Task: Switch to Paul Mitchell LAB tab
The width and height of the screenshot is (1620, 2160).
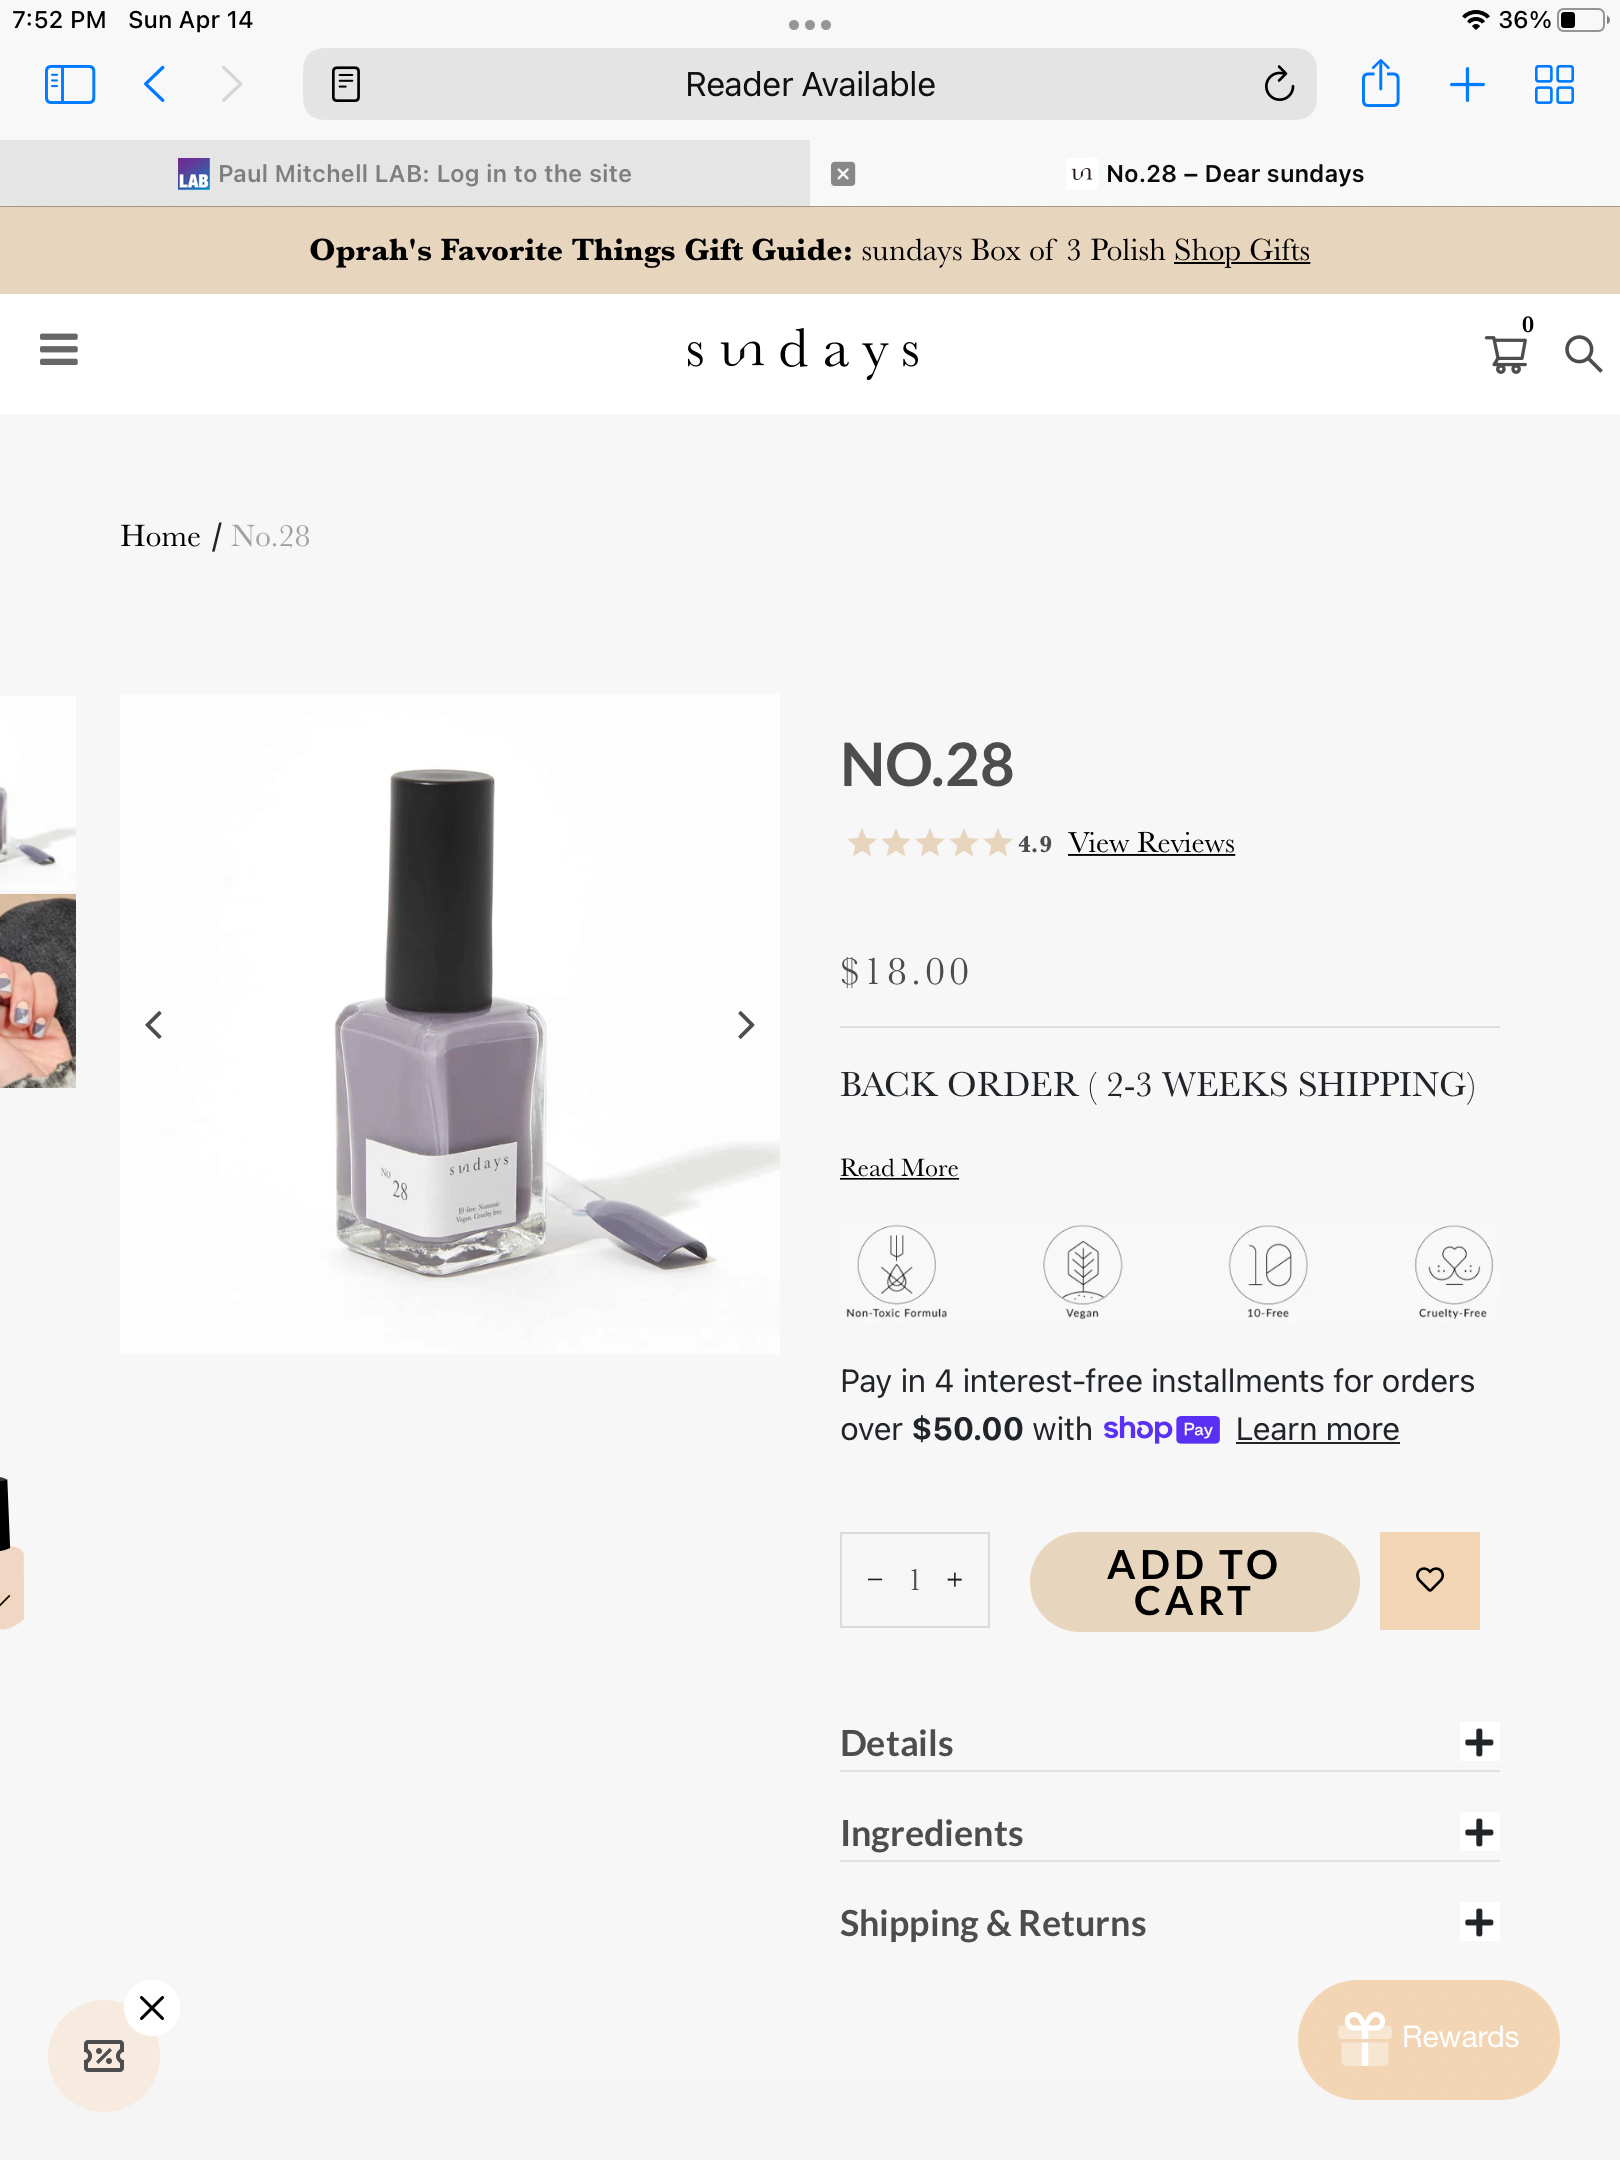Action: click(405, 174)
